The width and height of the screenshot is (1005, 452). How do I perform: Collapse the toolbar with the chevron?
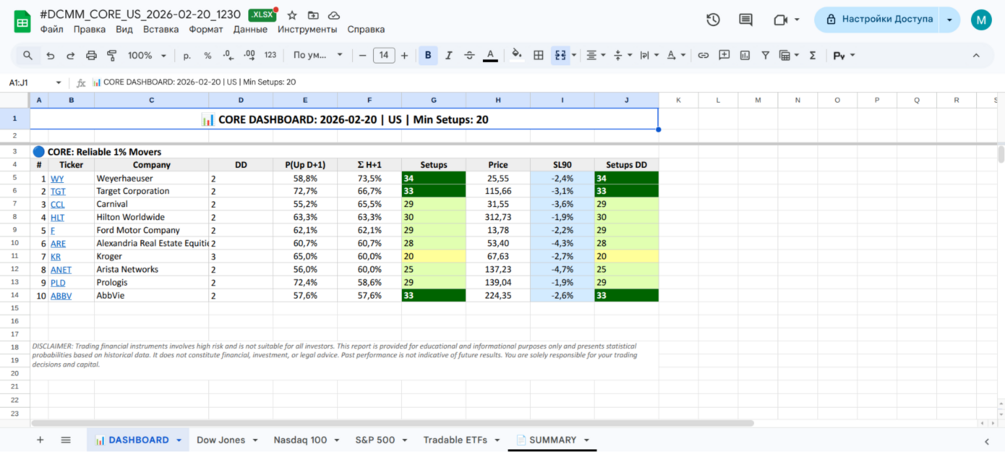[x=976, y=56]
